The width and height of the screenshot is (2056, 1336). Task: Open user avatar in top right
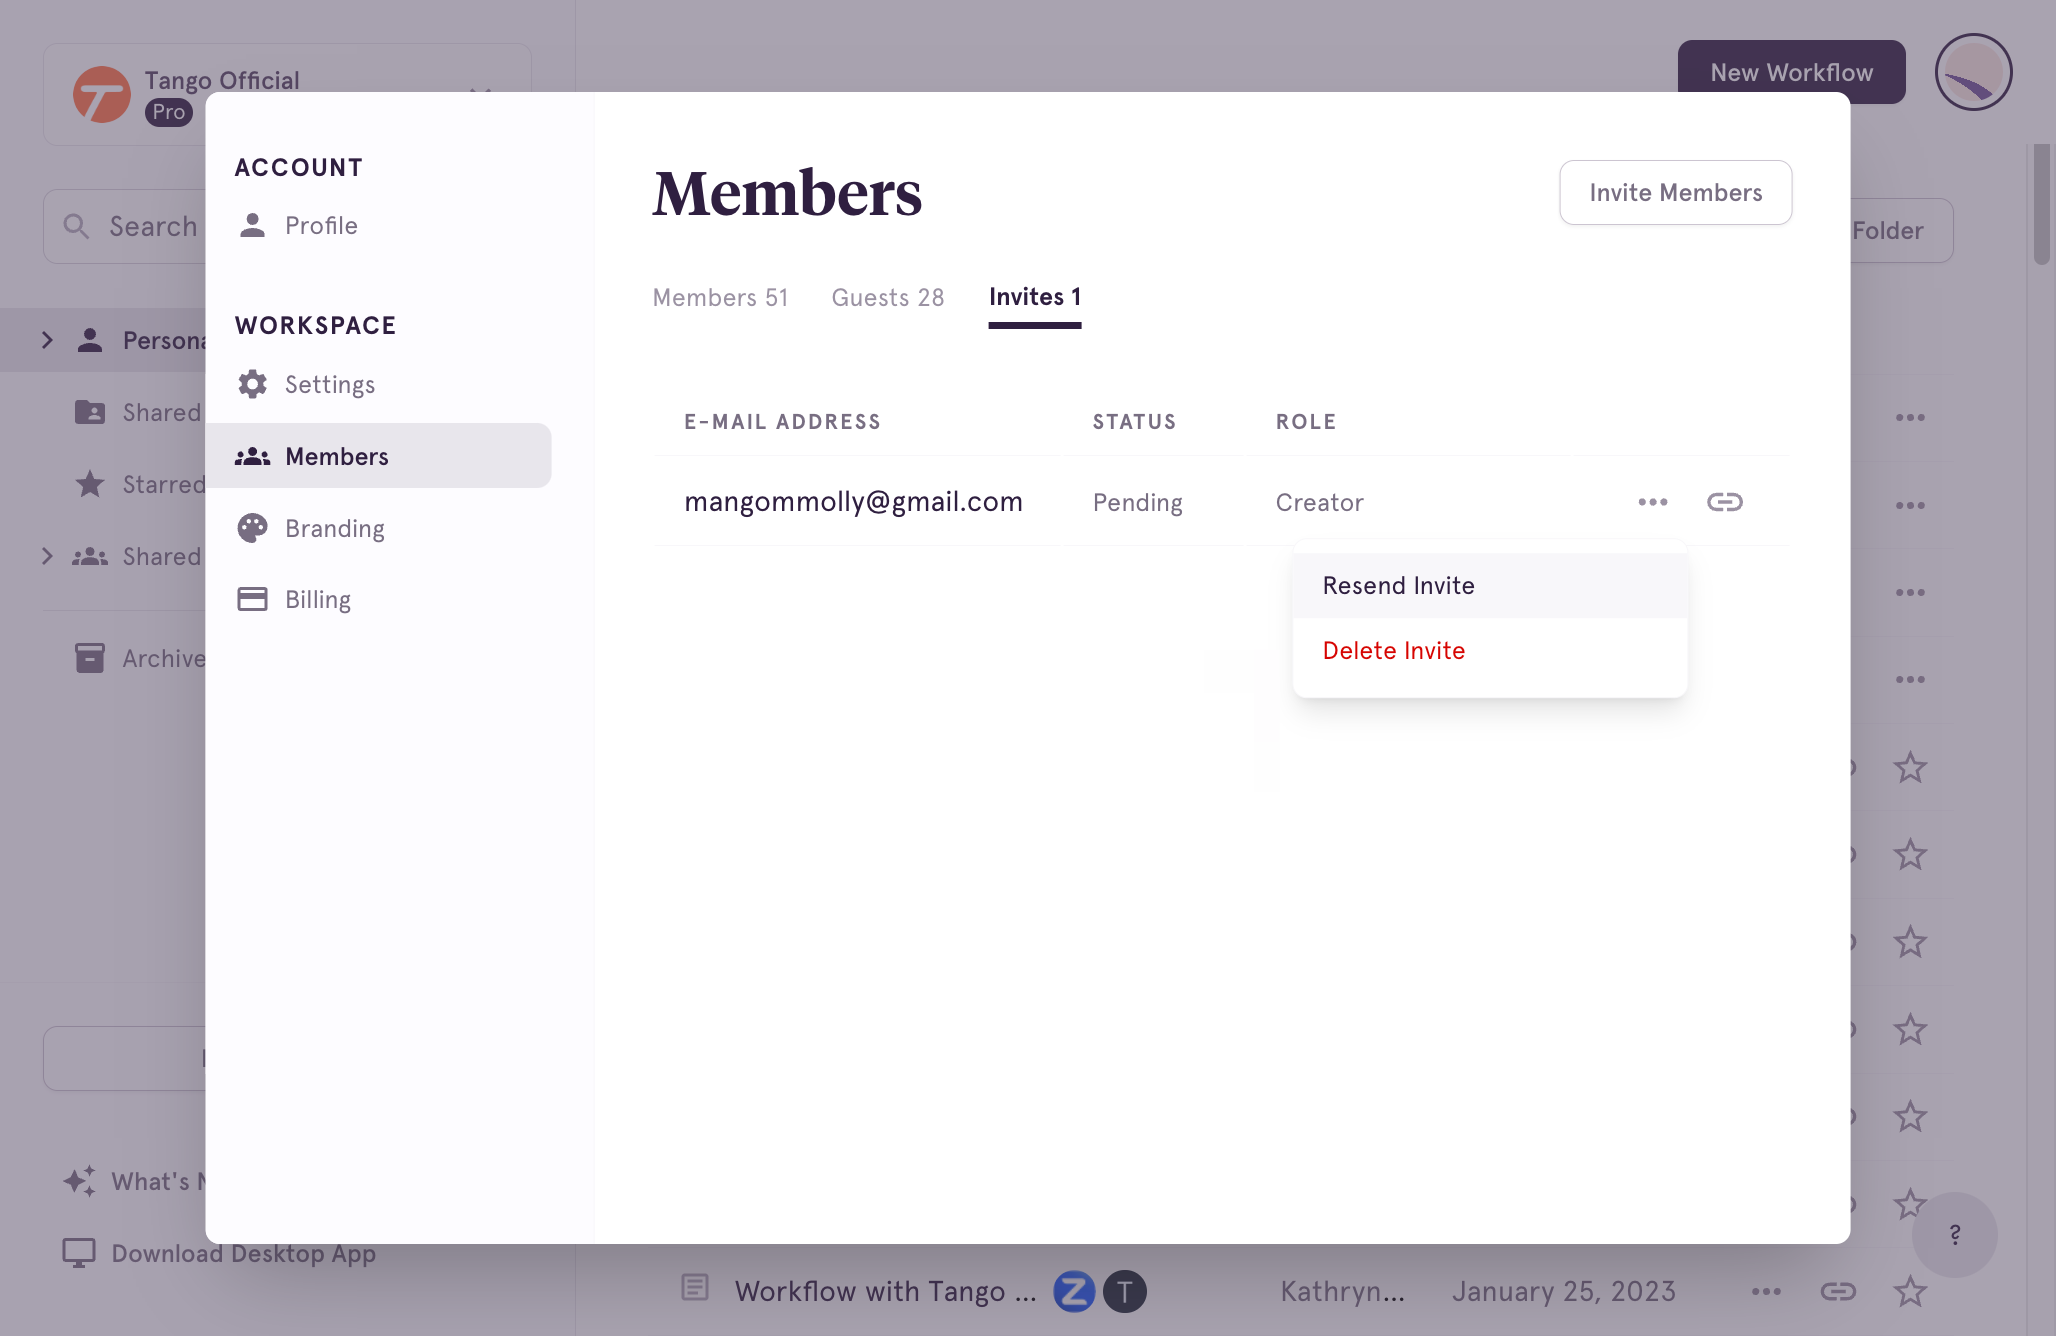point(1973,72)
